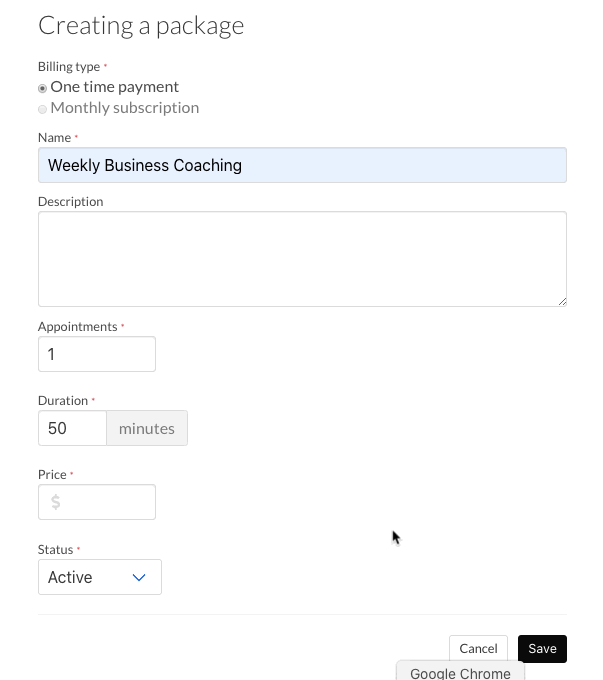Choose the Monthly subscription radio button
603x680 pixels.
pyautogui.click(x=42, y=109)
